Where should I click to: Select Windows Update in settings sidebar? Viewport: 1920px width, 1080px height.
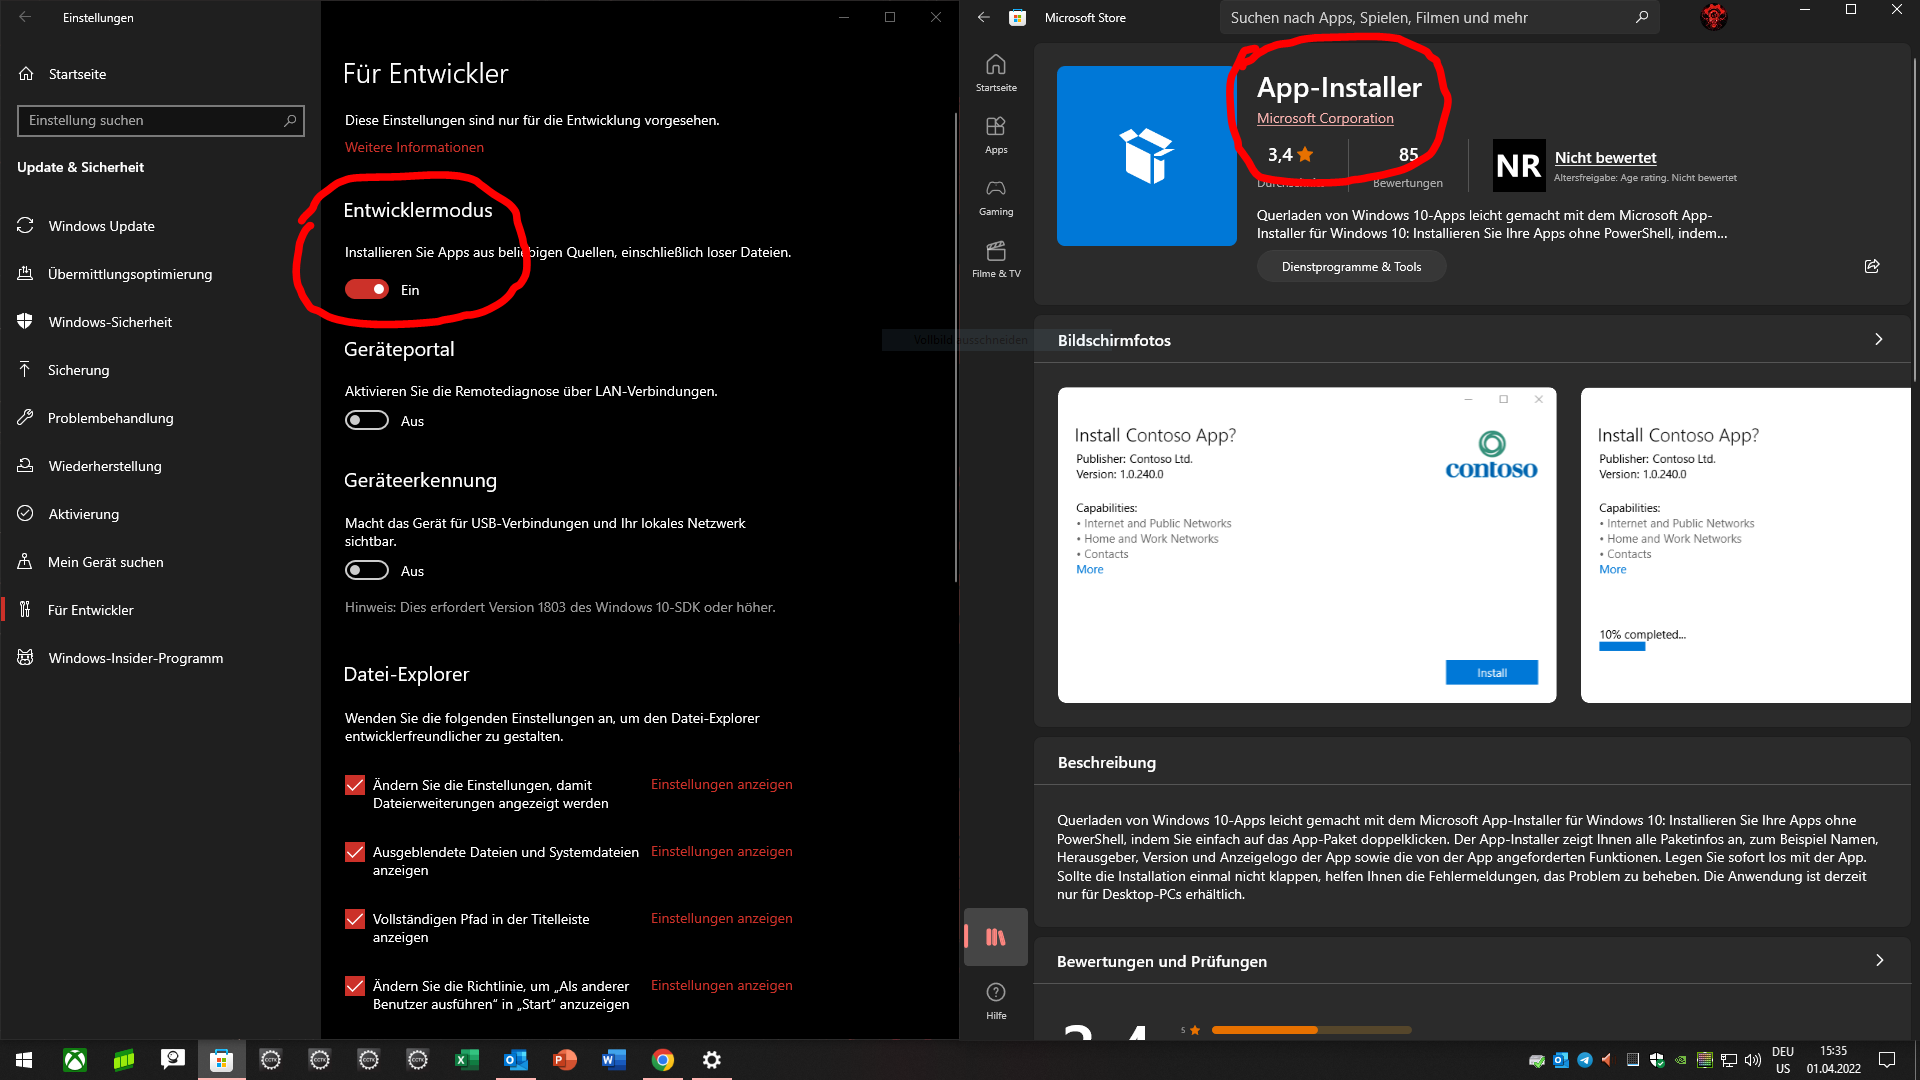pos(101,226)
